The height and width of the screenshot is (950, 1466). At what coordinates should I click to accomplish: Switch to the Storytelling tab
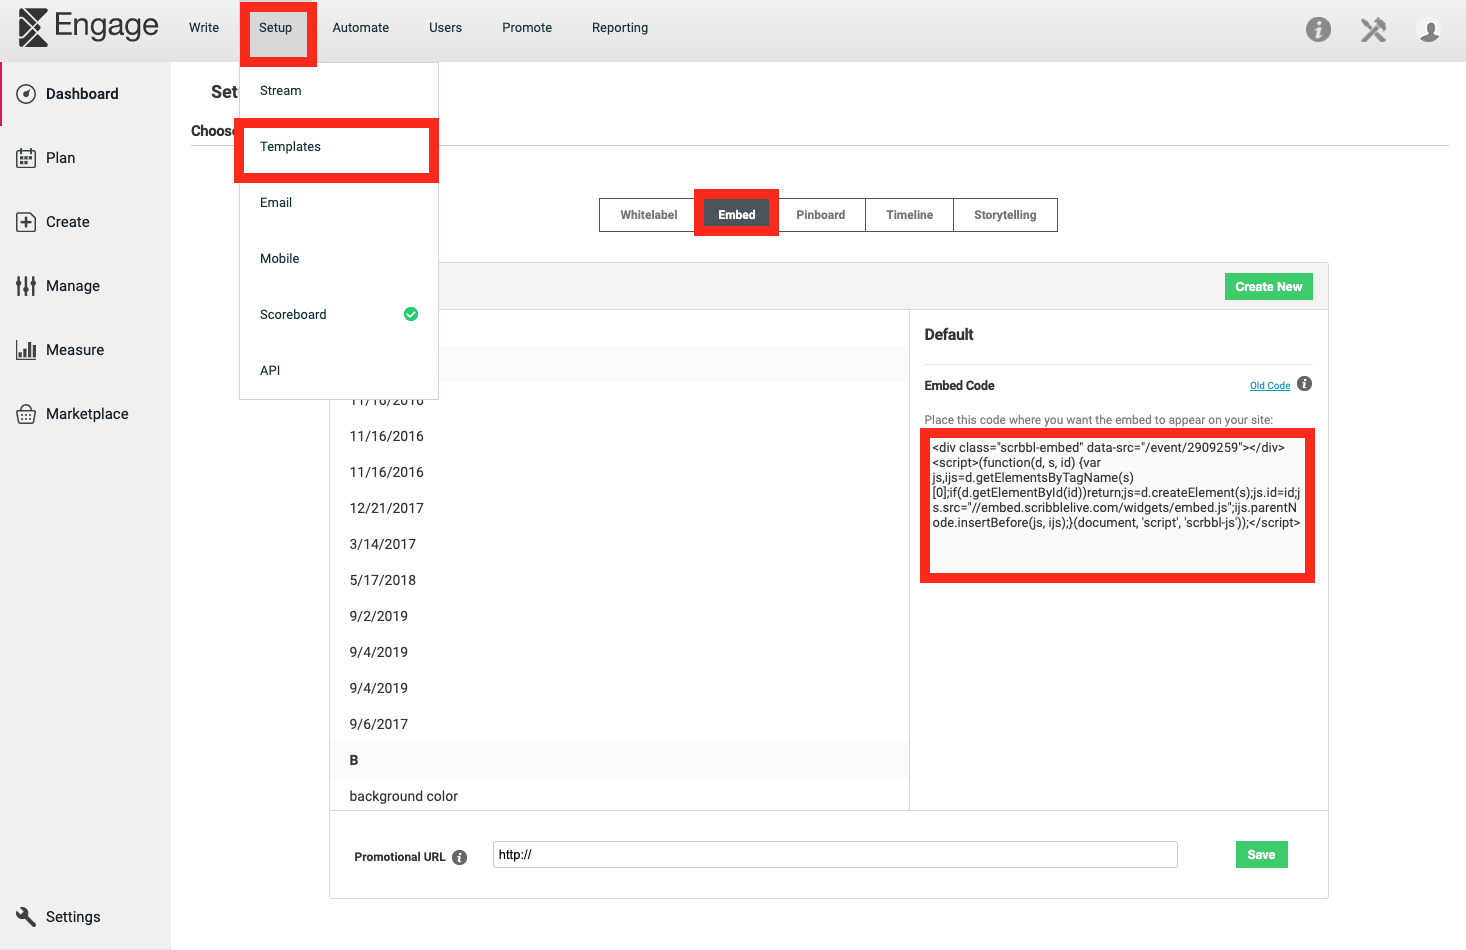point(1006,215)
